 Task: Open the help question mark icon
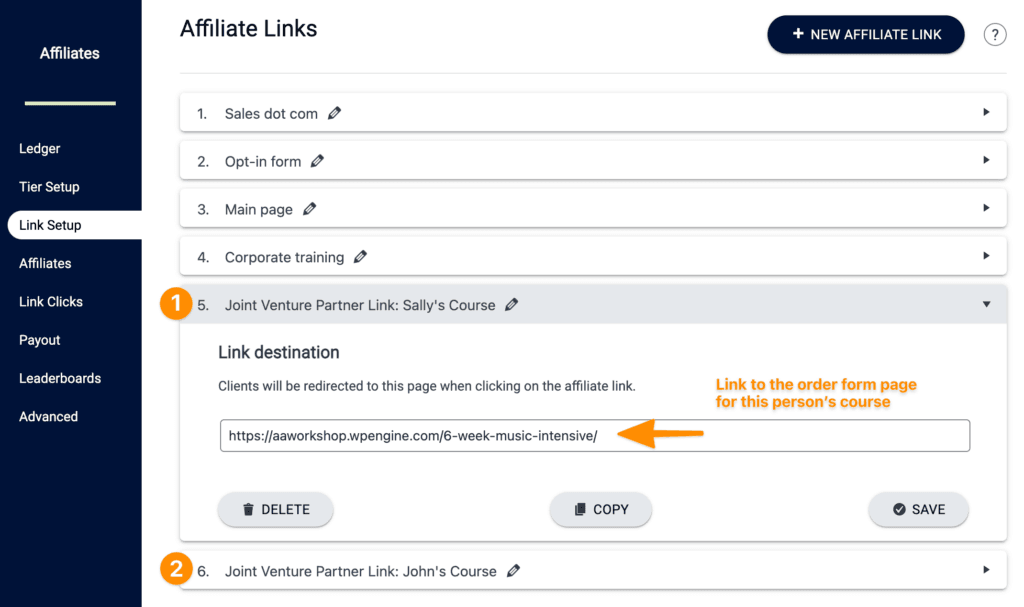pos(994,34)
